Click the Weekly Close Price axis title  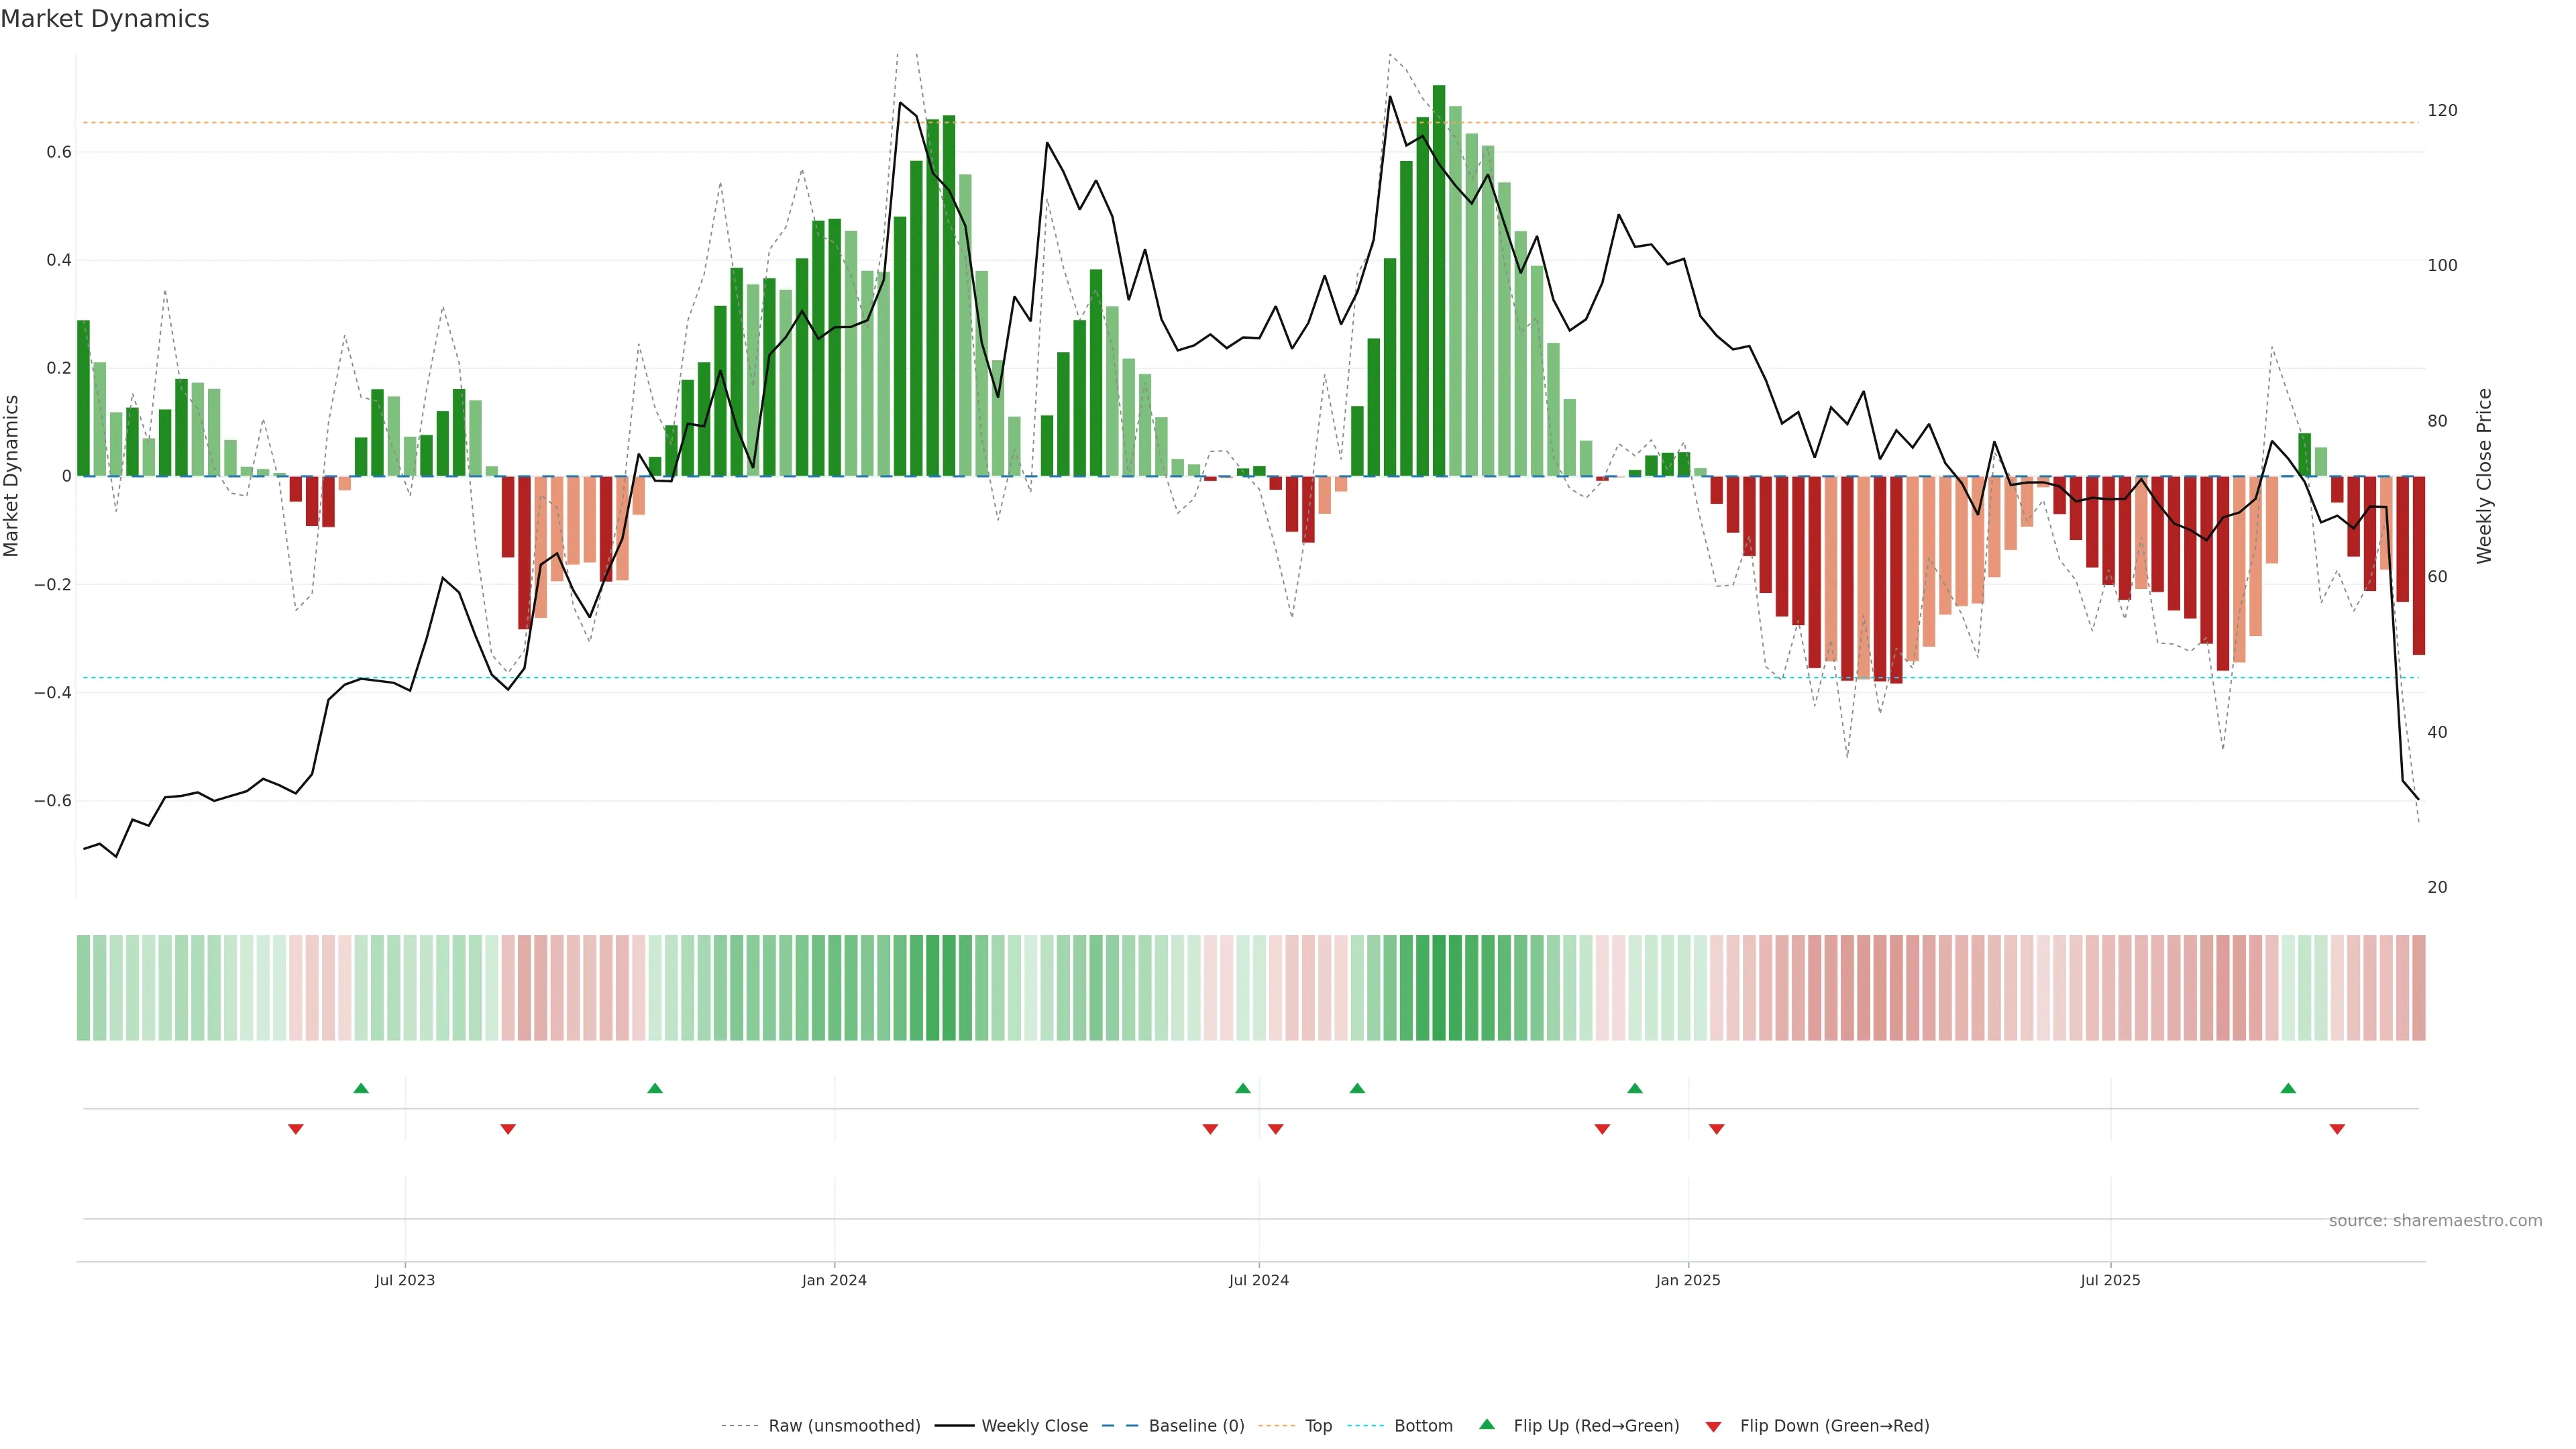point(2484,476)
